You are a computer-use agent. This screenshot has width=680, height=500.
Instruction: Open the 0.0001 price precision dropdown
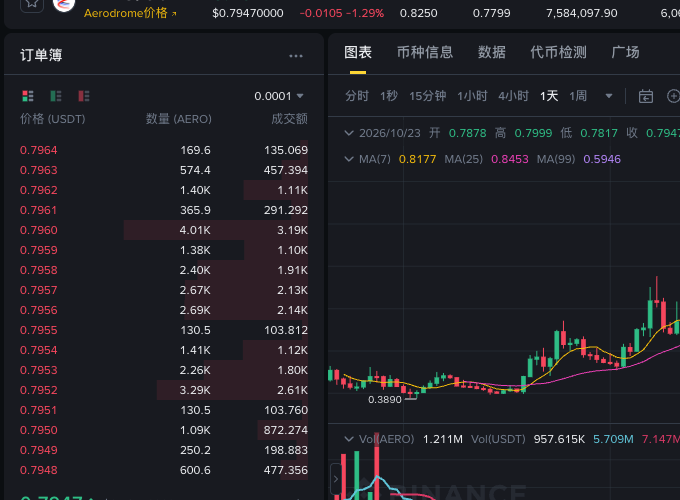coord(278,96)
